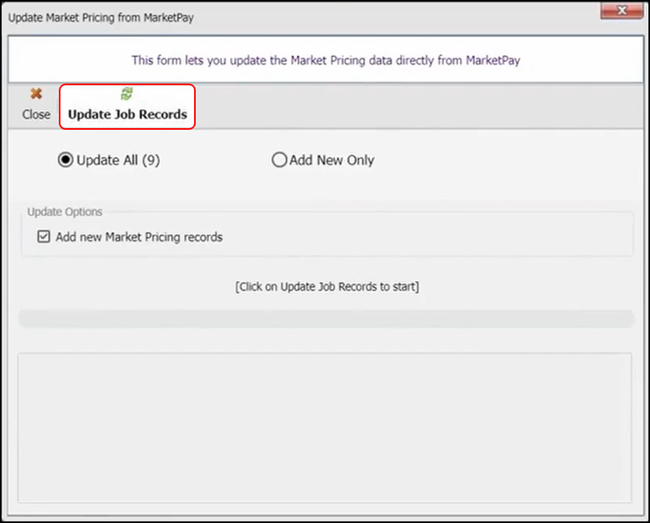Select the Update All (9) radio button
This screenshot has height=523, width=650.
pyautogui.click(x=66, y=160)
